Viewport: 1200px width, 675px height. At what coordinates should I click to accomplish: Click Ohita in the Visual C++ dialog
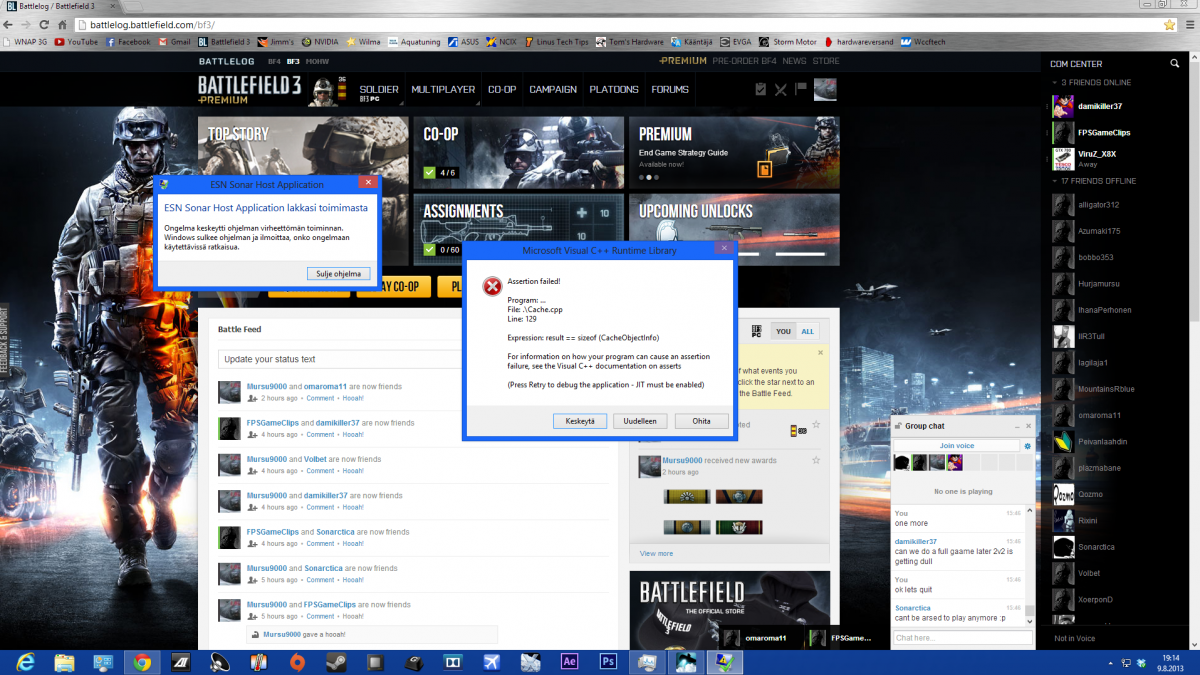click(x=701, y=421)
